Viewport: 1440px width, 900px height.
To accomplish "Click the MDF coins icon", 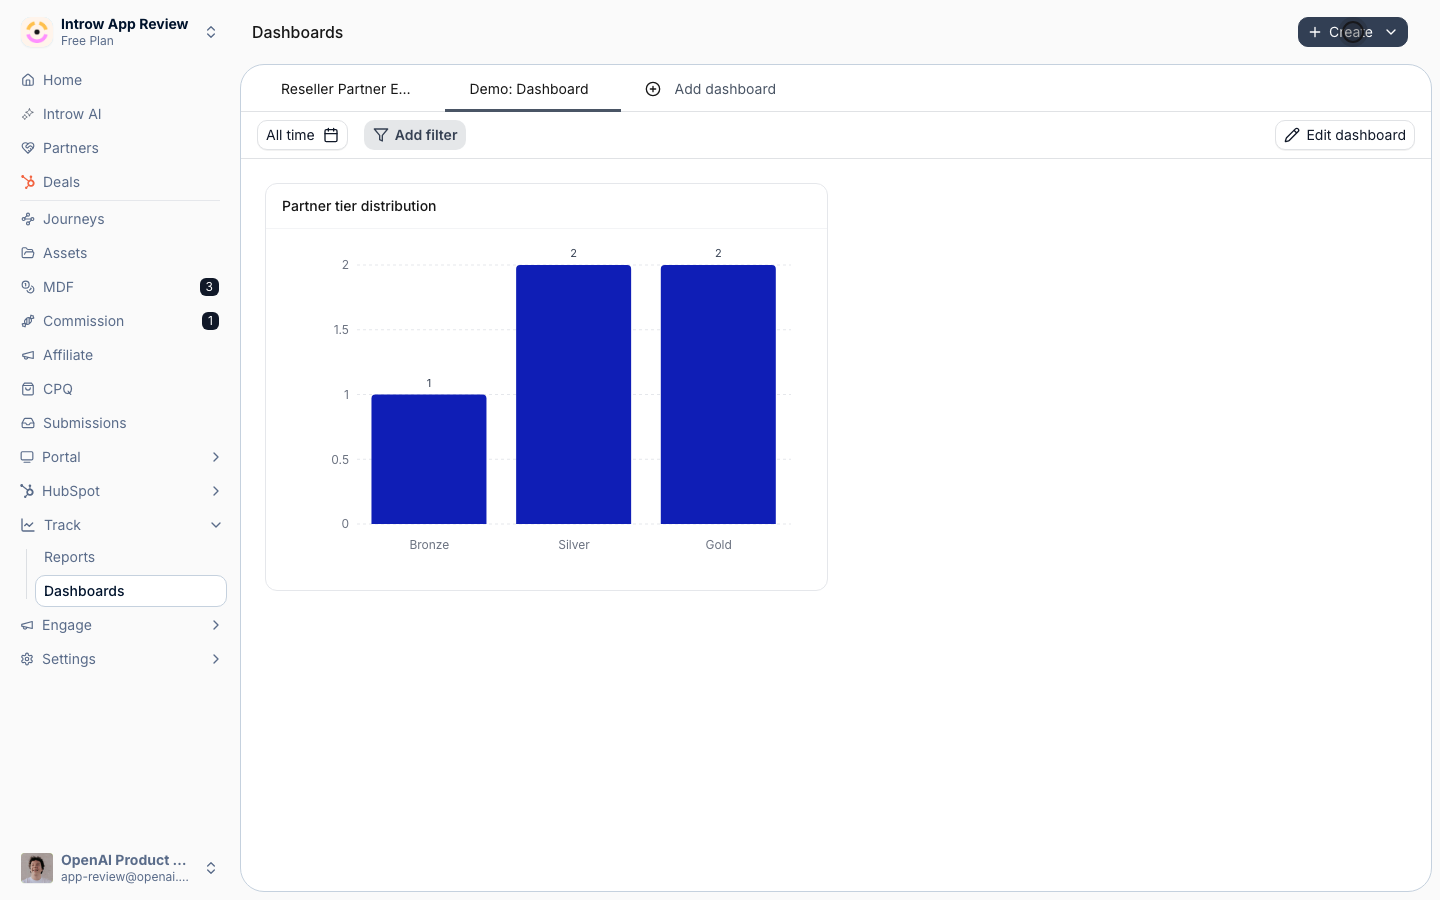I will click(28, 287).
